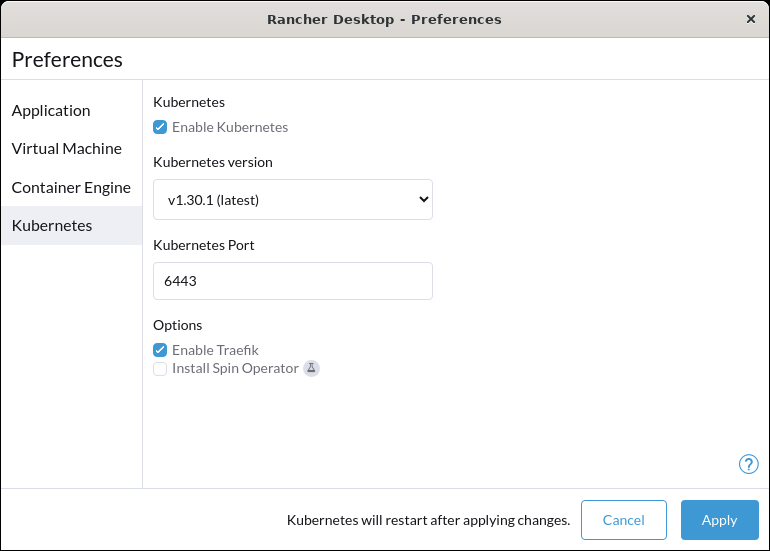770x551 pixels.
Task: Open the Kubernetes version dropdown
Action: click(293, 199)
